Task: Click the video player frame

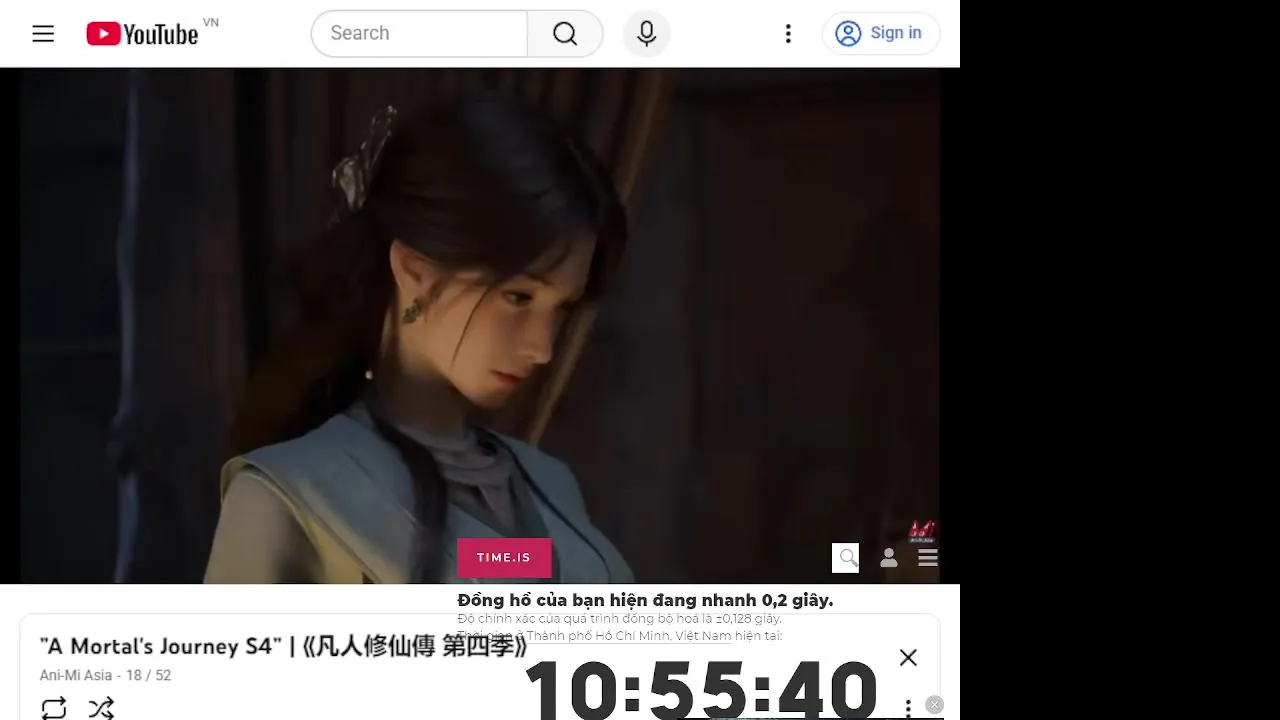Action: [x=480, y=325]
